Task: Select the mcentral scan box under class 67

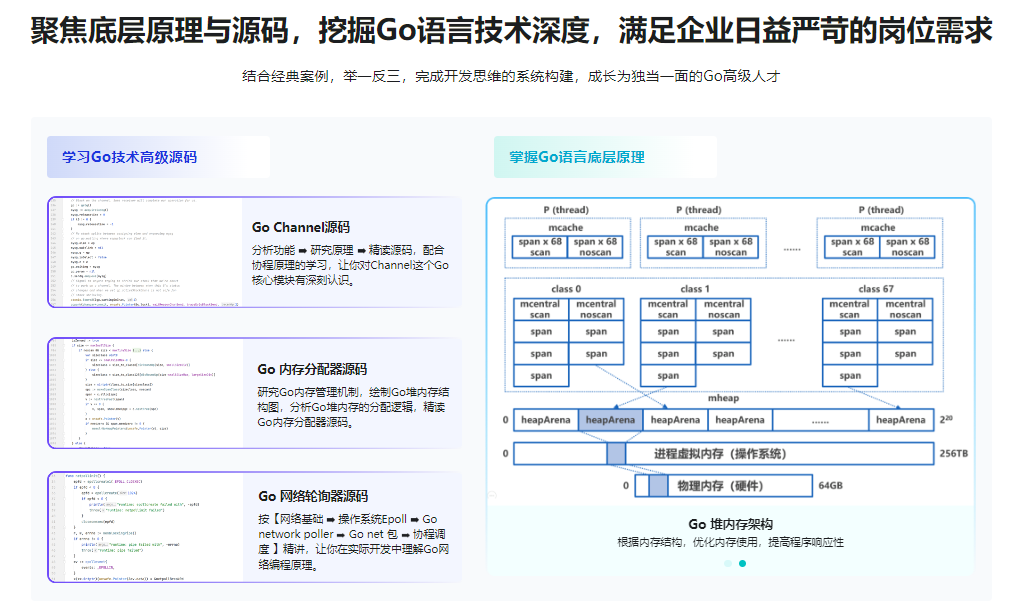Action: tap(850, 310)
